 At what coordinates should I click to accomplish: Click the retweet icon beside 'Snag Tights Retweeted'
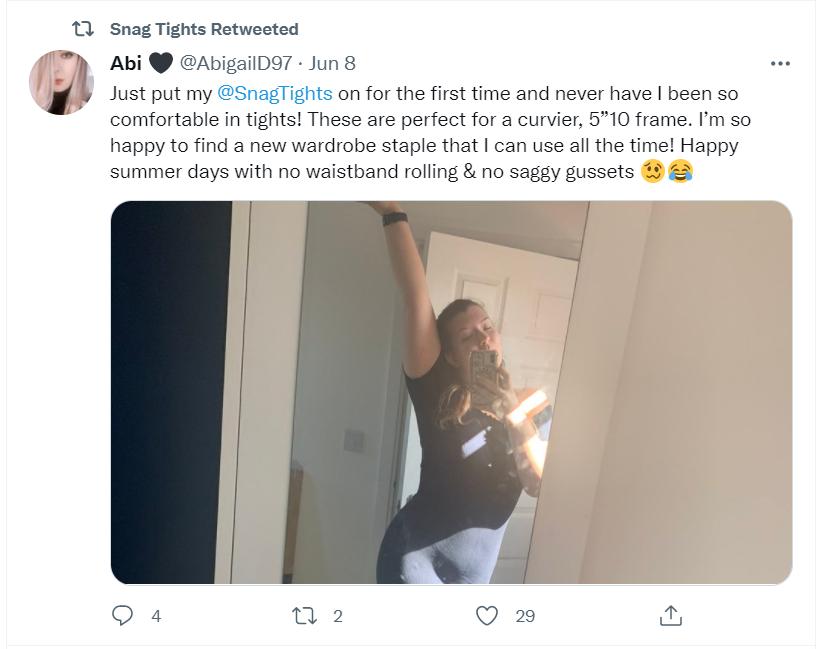coord(83,29)
